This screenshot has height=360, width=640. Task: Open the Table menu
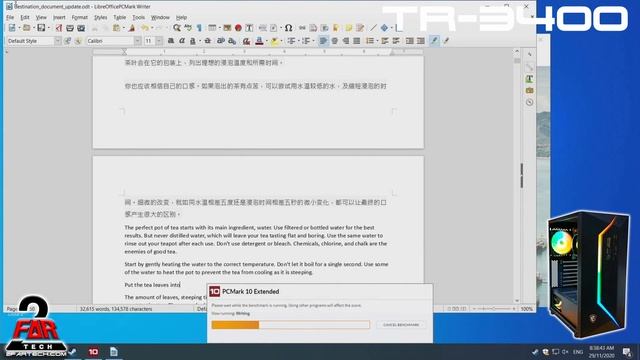(120, 18)
